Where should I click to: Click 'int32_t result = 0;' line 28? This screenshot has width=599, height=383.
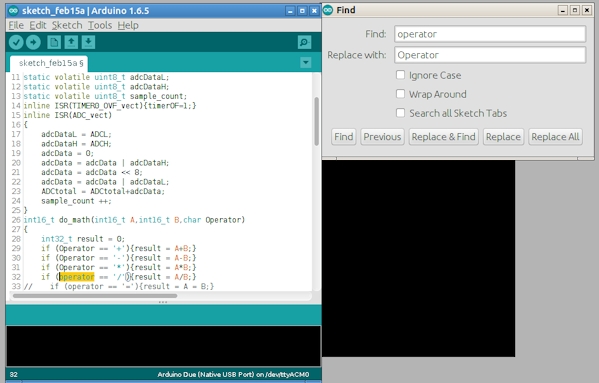coord(83,239)
